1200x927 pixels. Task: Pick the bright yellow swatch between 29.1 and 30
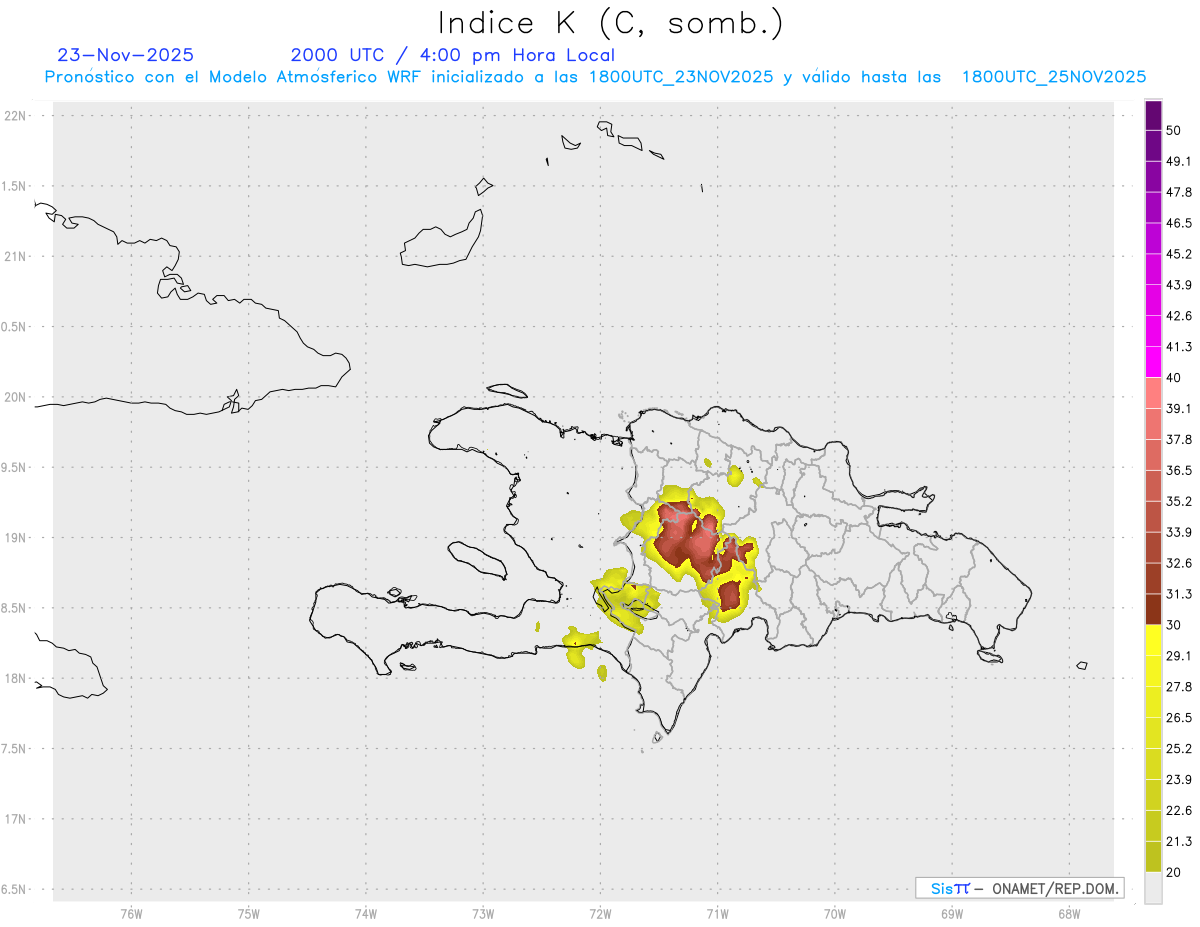click(1153, 640)
